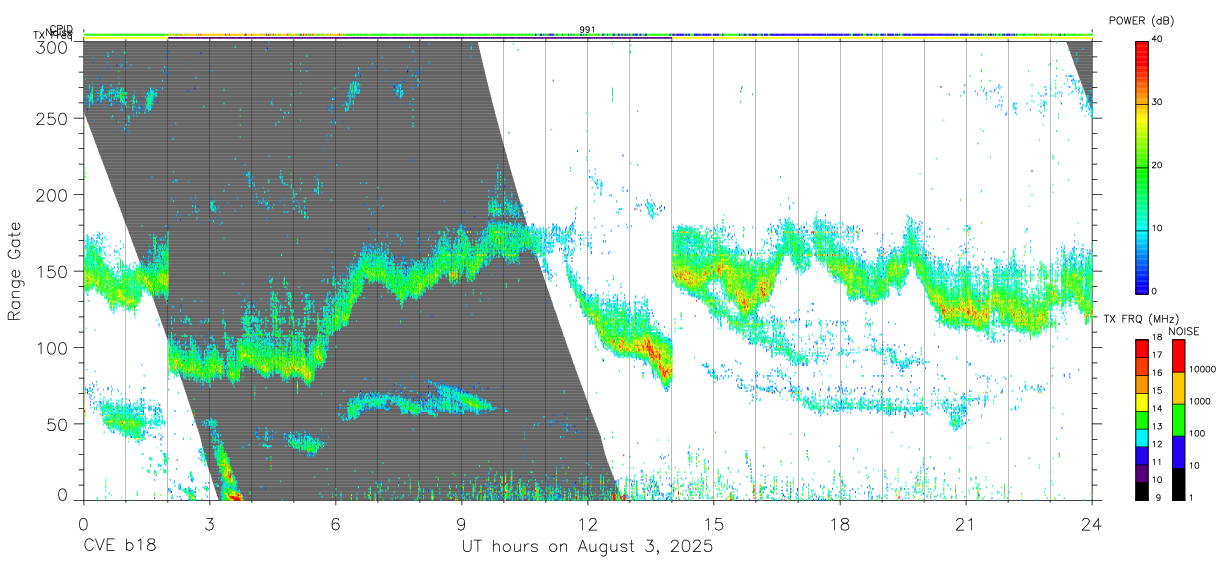1228x567 pixels.
Task: Click the 200 tick on the Range Gate axis
Action: tap(53, 195)
